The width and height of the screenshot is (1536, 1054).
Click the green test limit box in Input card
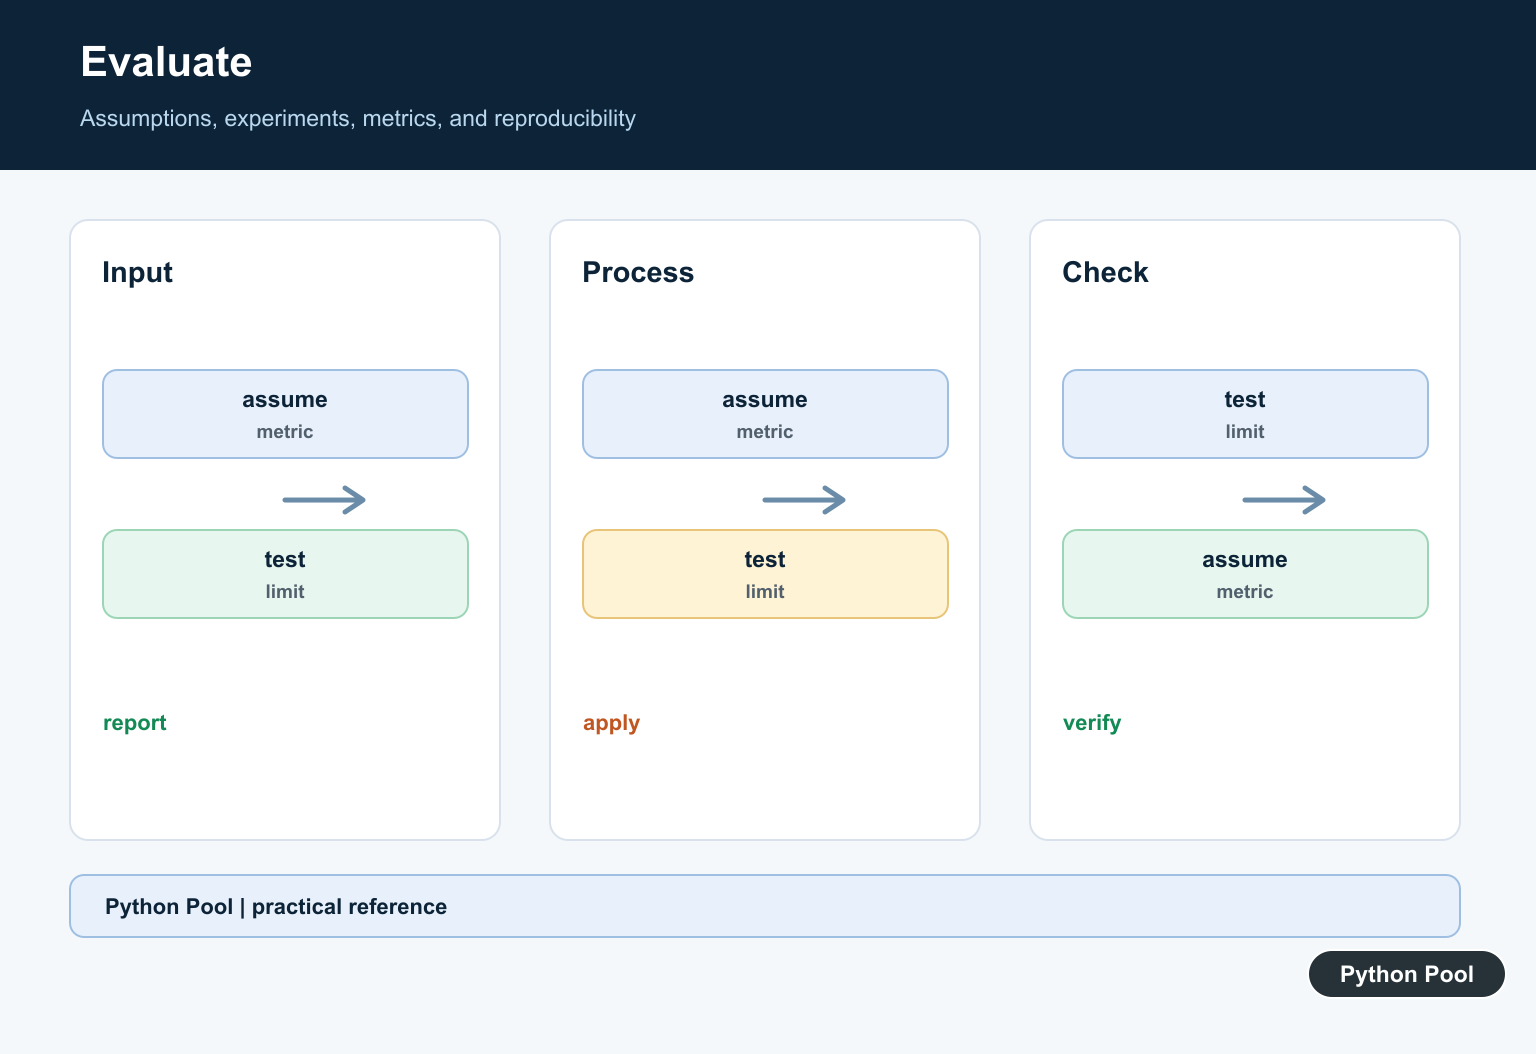(x=285, y=574)
